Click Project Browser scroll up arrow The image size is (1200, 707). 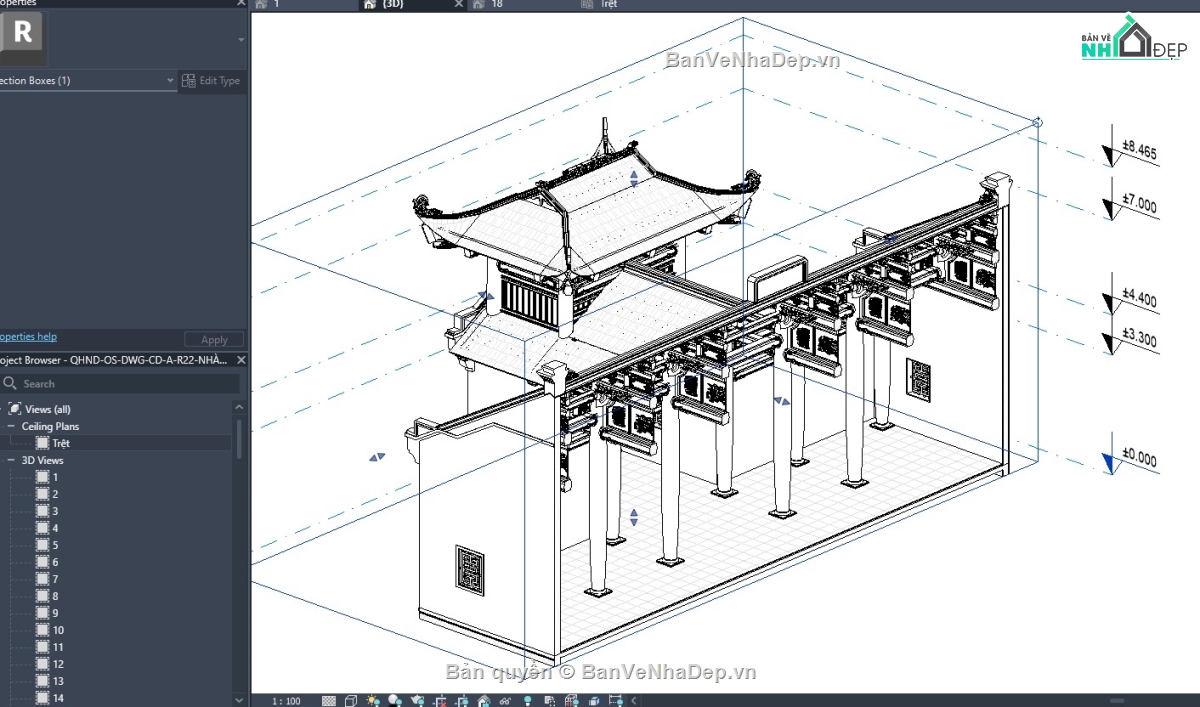pos(239,407)
